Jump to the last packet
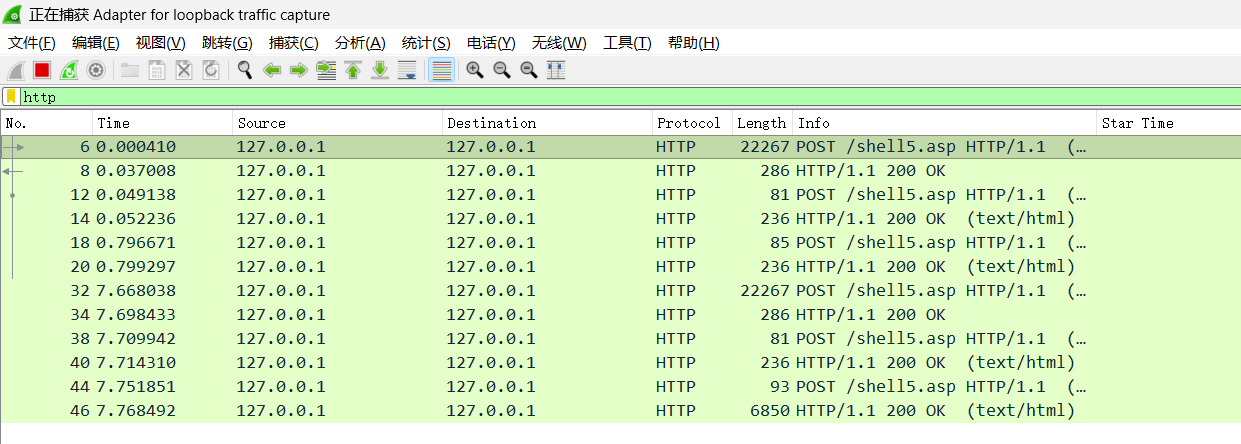1241x444 pixels. (380, 70)
